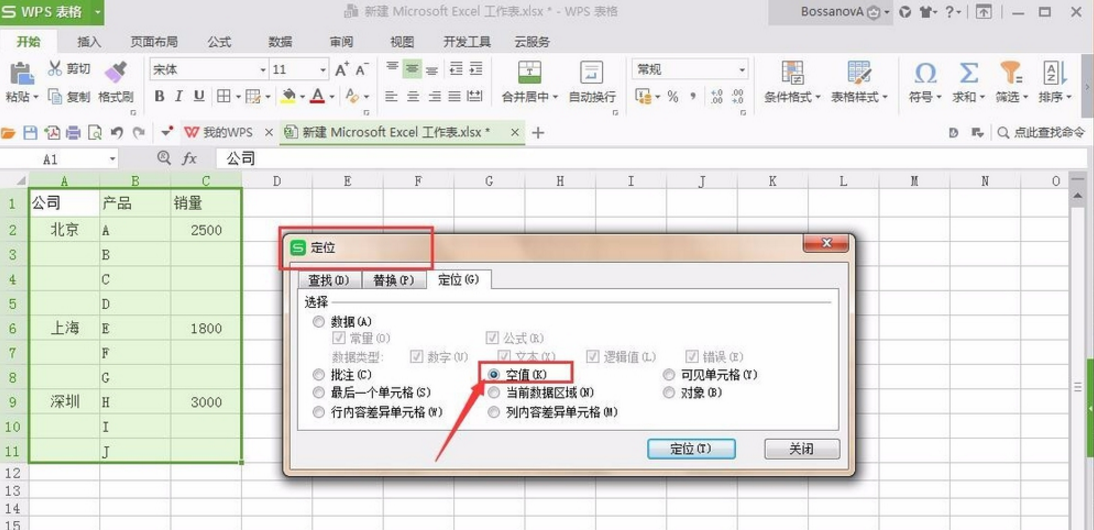Open the Name Box A1 dropdown
Image resolution: width=1094 pixels, height=530 pixels.
112,160
